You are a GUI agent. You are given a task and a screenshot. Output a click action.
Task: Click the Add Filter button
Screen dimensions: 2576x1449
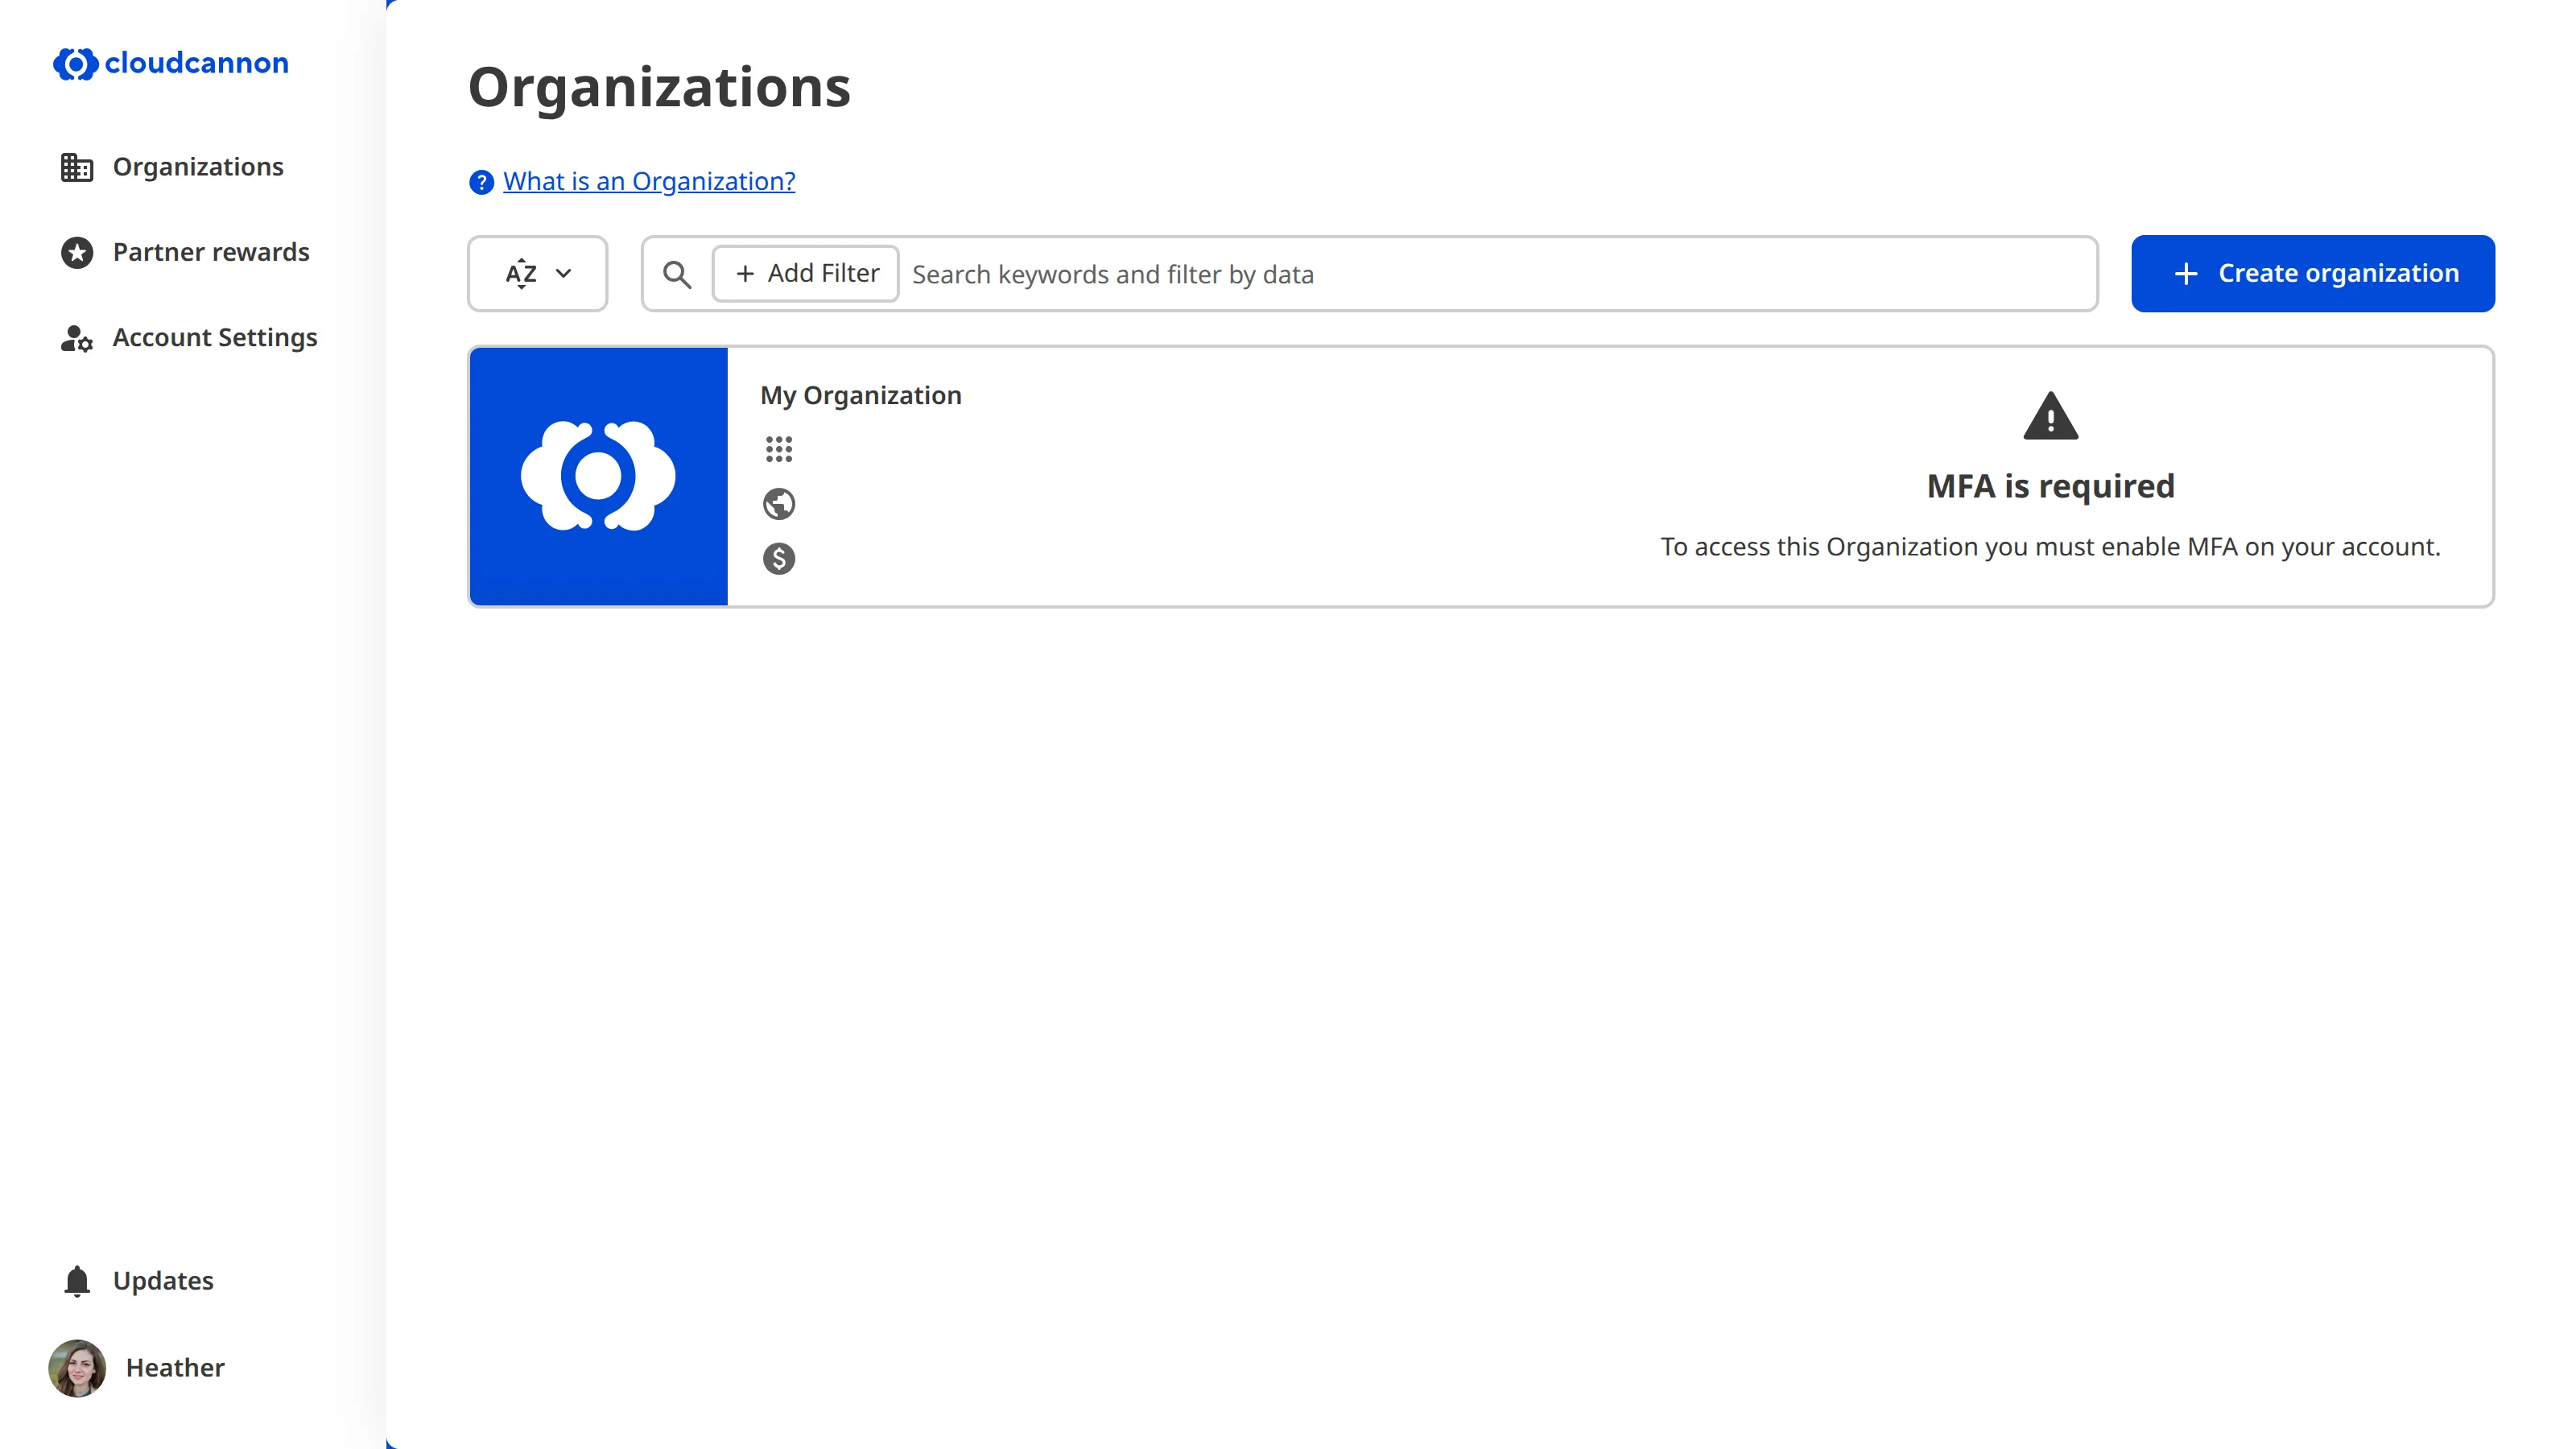tap(805, 273)
